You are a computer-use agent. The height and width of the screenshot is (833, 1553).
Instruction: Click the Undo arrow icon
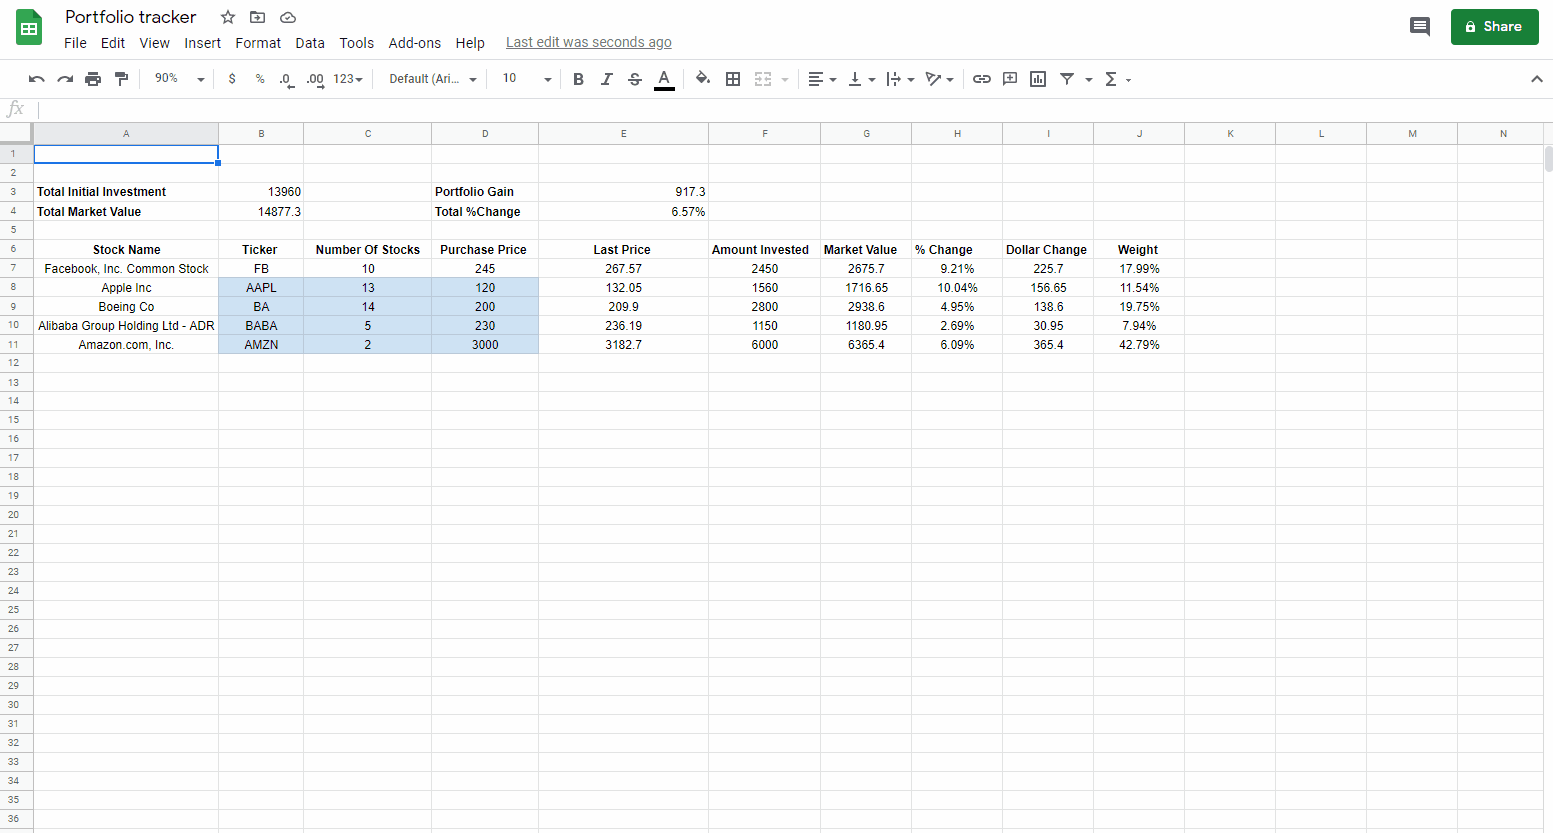pos(37,79)
